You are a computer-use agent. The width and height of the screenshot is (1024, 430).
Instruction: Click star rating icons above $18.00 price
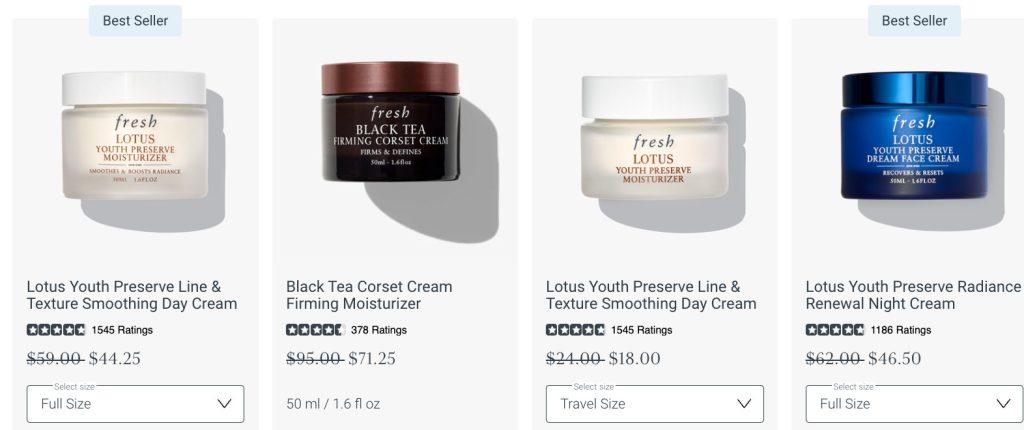pyautogui.click(x=575, y=330)
